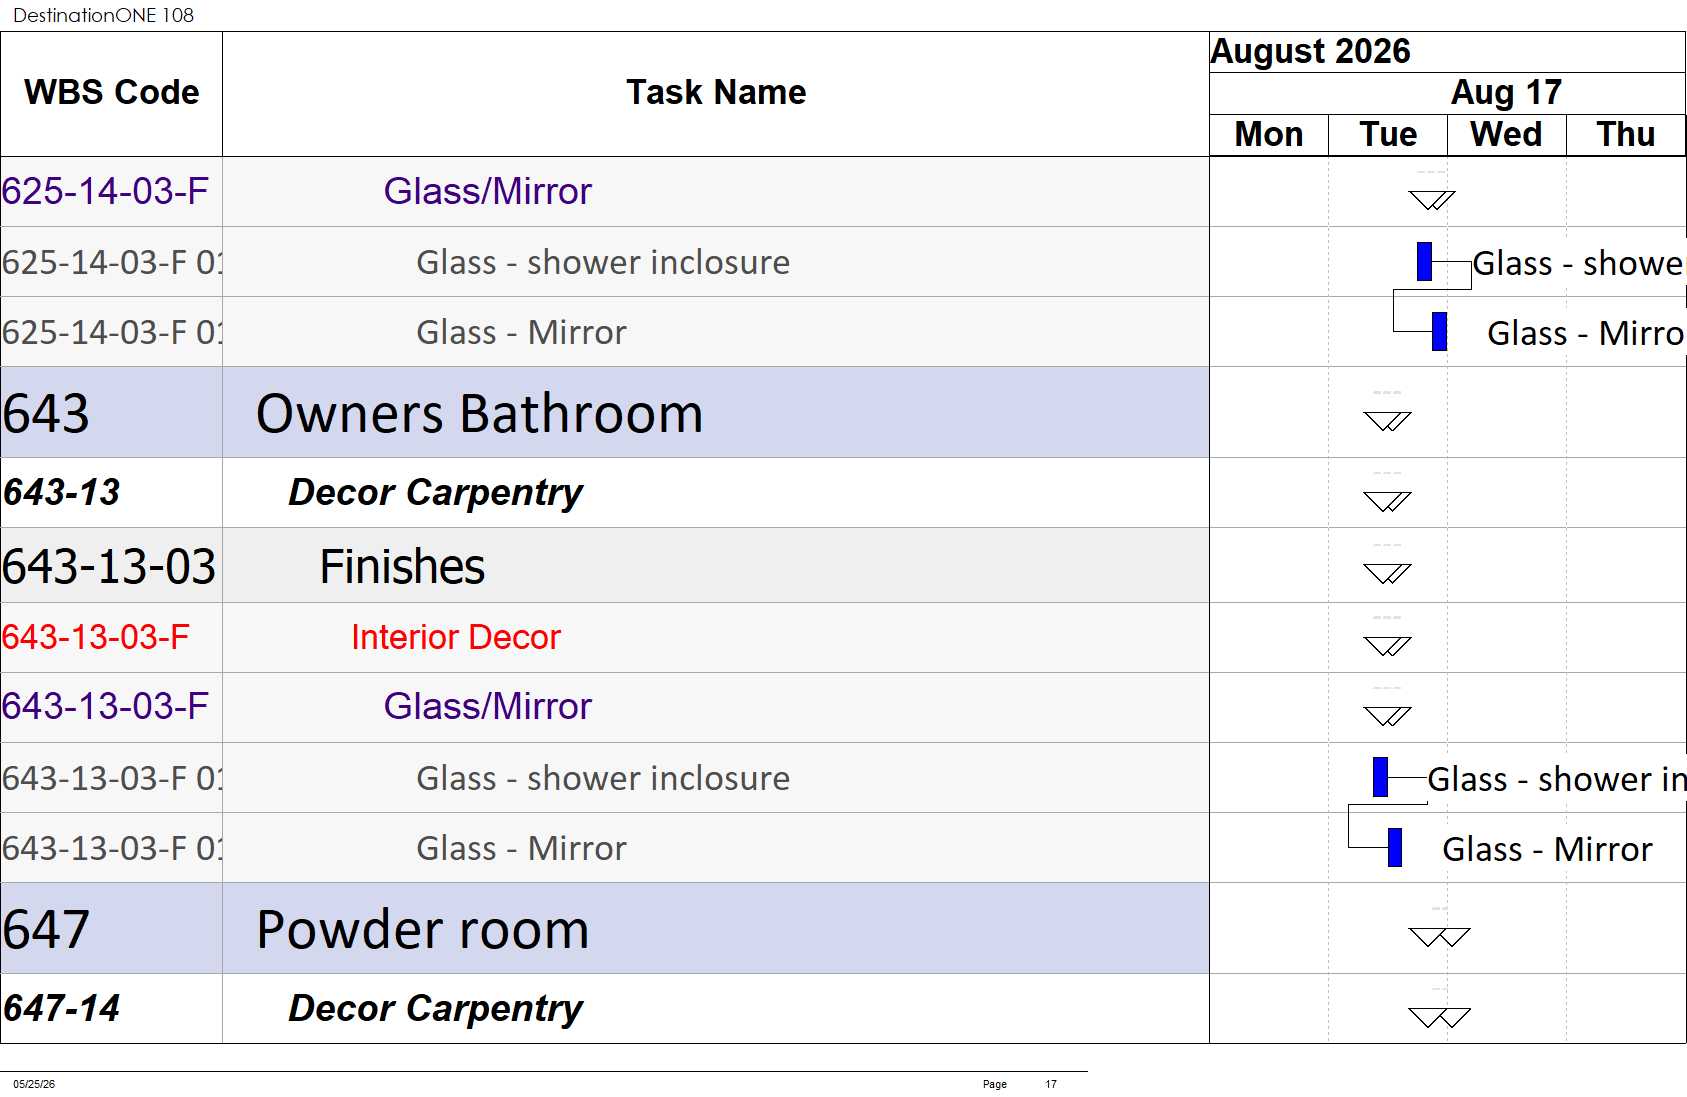Click the Finishes summary marker in Gantt chart
The height and width of the screenshot is (1097, 1687).
(1387, 573)
